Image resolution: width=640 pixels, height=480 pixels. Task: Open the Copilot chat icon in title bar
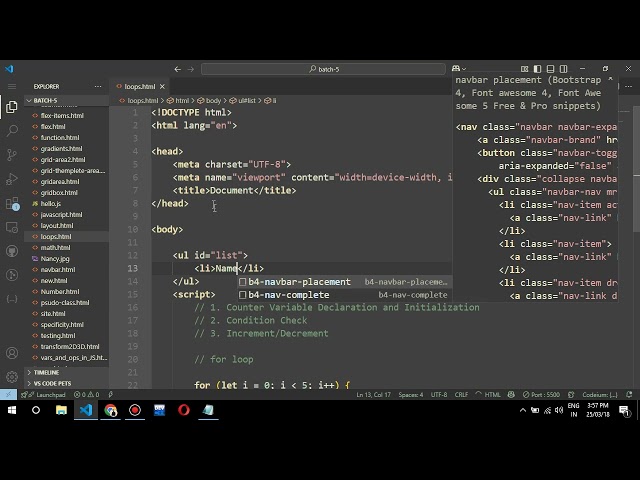(x=456, y=69)
